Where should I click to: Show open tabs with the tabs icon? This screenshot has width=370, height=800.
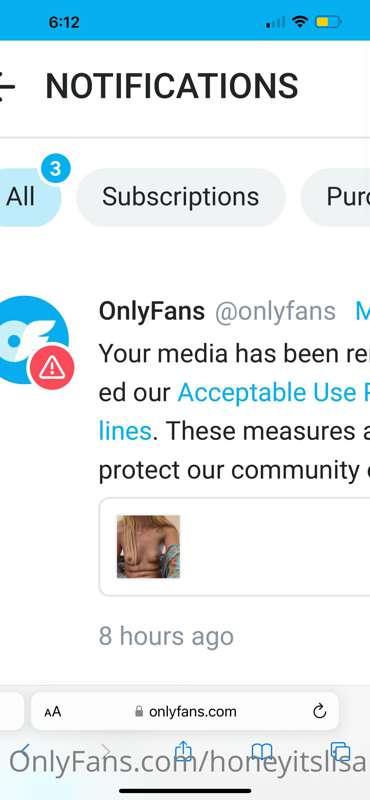pos(340,752)
